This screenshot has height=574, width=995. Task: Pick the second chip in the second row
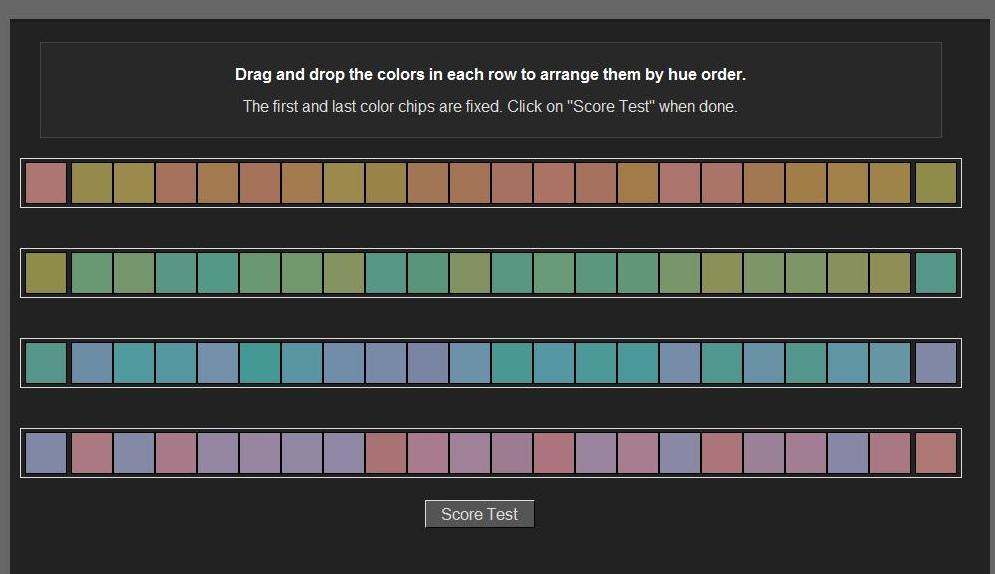pyautogui.click(x=92, y=273)
